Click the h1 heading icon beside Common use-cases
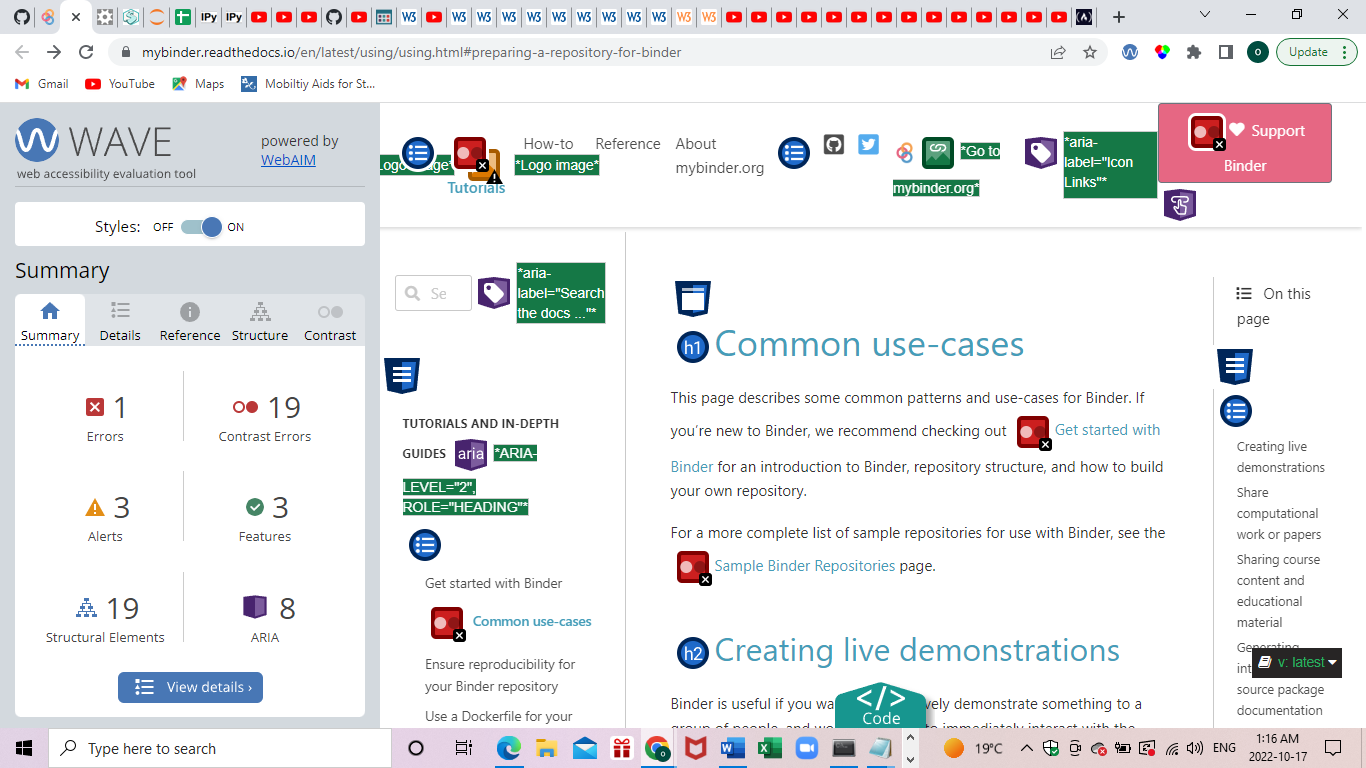The image size is (1366, 768). [x=693, y=345]
